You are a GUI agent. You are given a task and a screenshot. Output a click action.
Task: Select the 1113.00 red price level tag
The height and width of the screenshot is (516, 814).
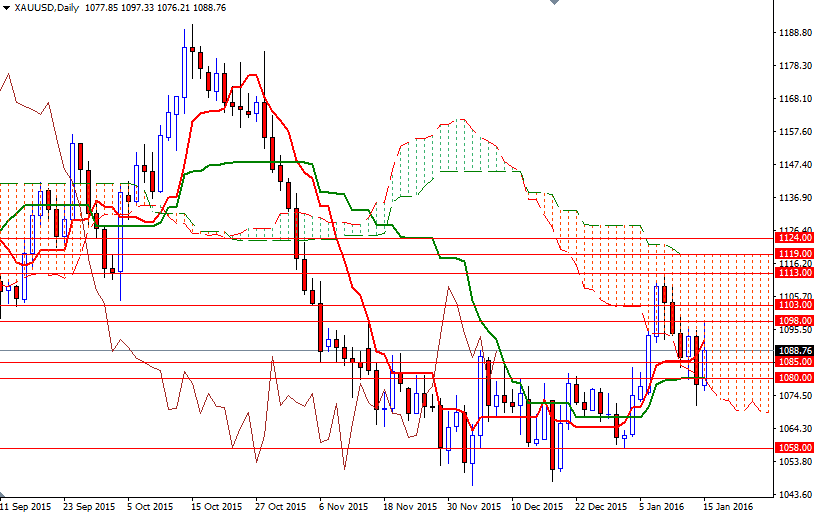(794, 272)
